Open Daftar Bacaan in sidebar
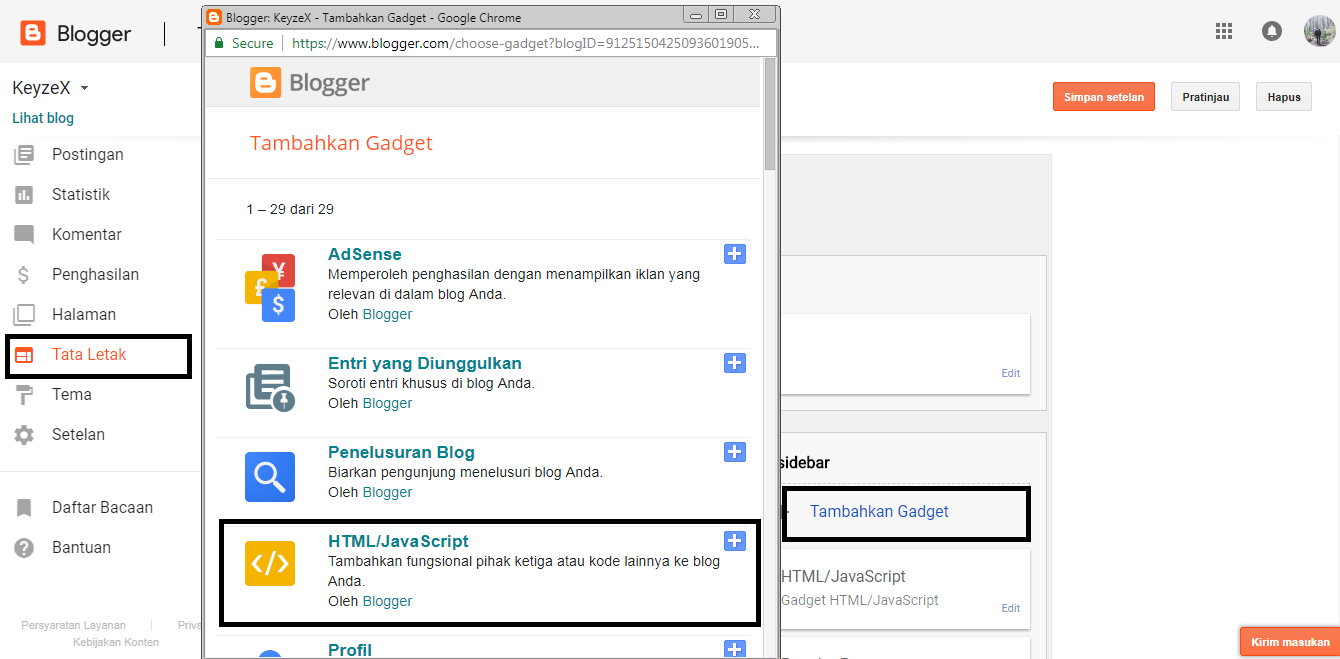Image resolution: width=1340 pixels, height=659 pixels. coord(102,507)
